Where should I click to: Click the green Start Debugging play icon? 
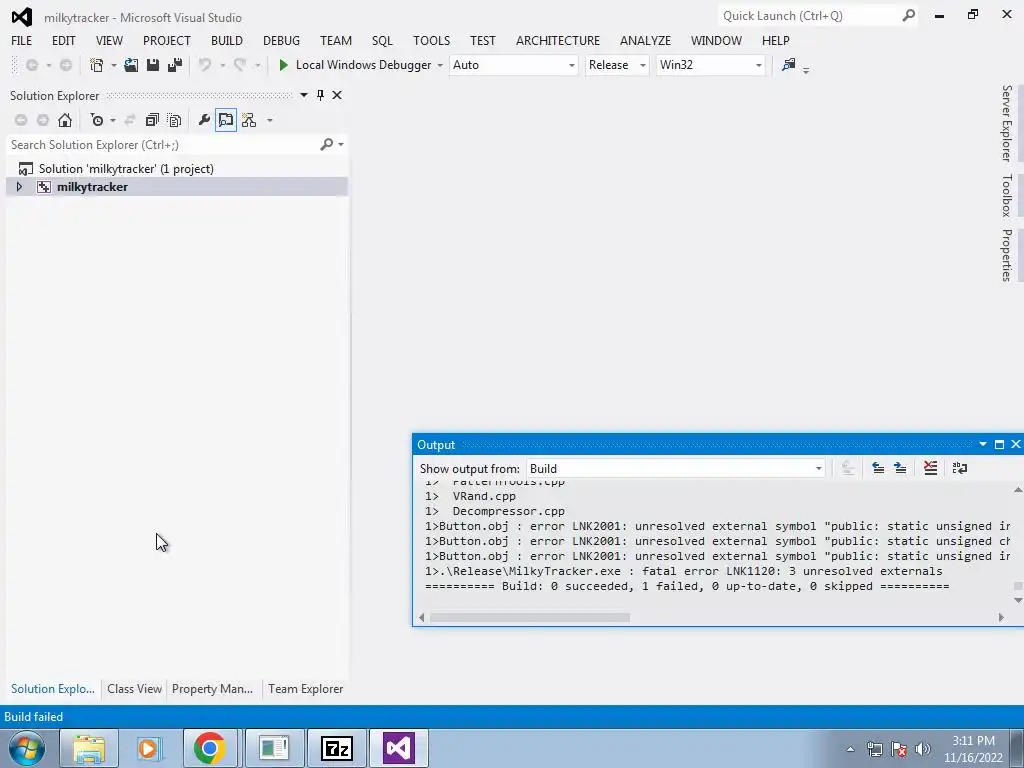coord(283,65)
